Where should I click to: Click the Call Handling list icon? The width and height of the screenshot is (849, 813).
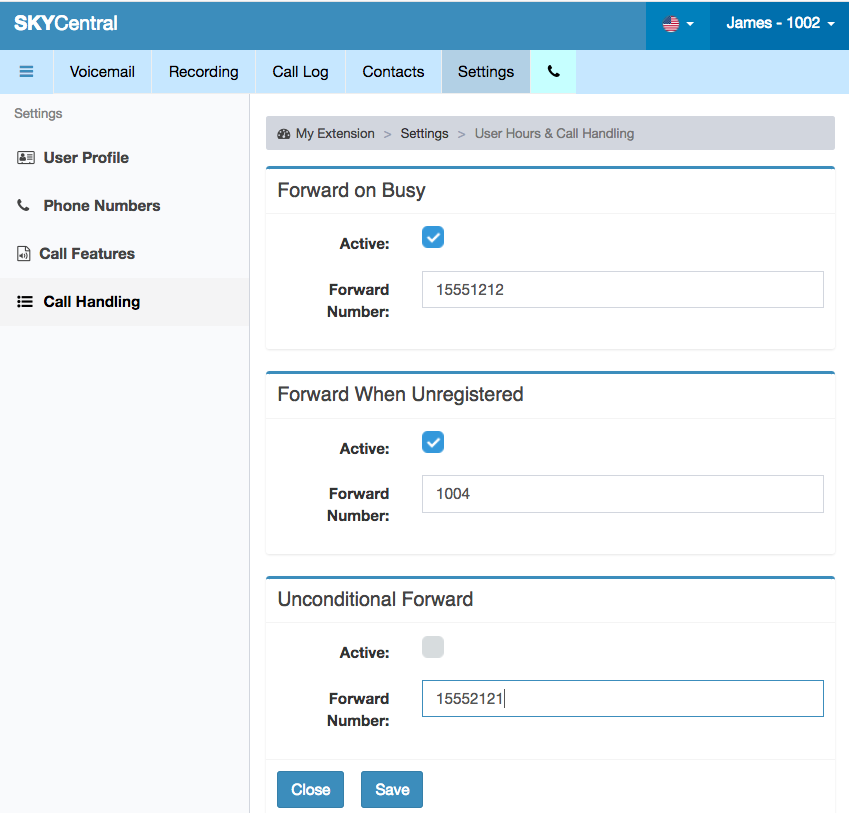coord(25,301)
